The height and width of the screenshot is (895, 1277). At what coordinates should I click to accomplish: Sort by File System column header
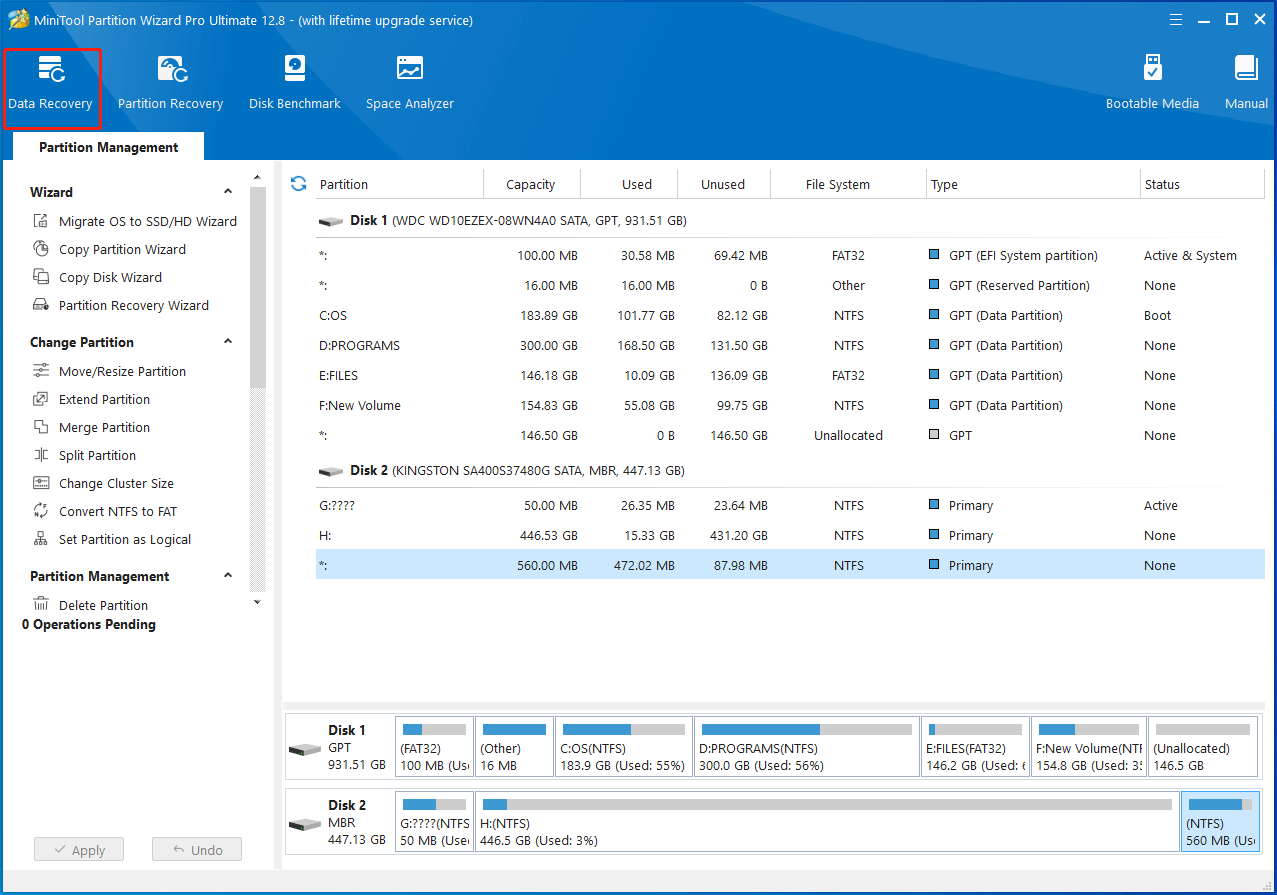(848, 184)
